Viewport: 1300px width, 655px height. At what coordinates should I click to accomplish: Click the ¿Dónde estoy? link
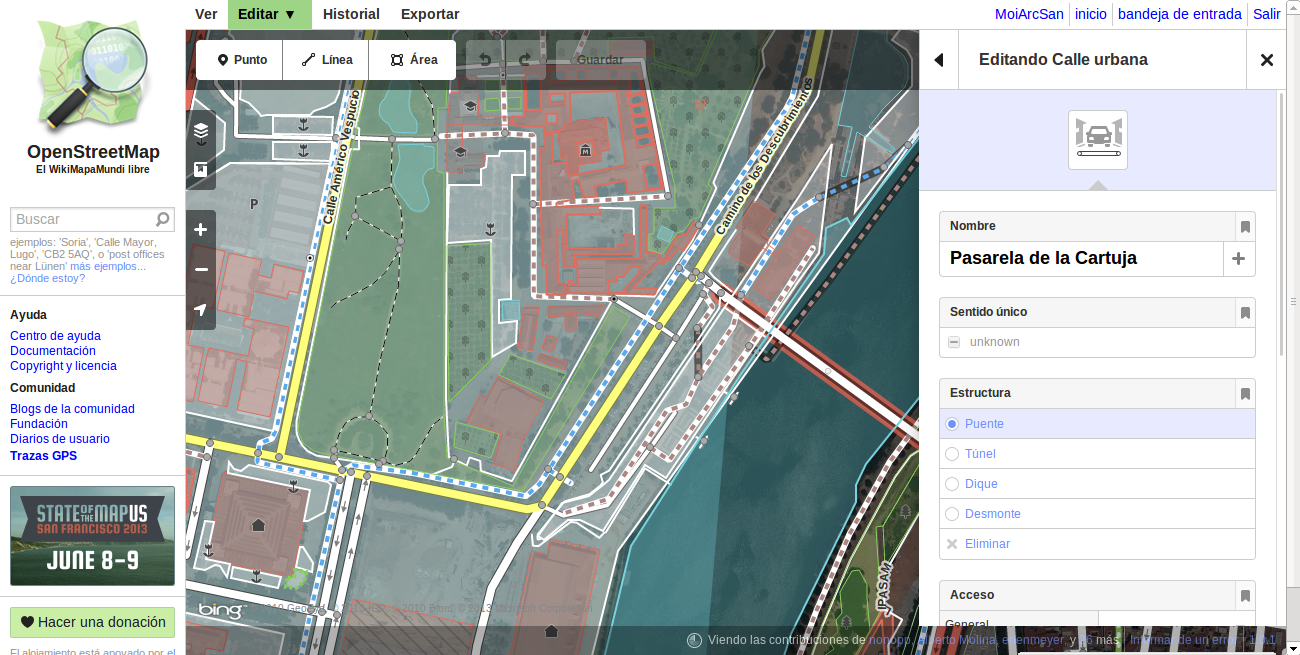pos(48,278)
